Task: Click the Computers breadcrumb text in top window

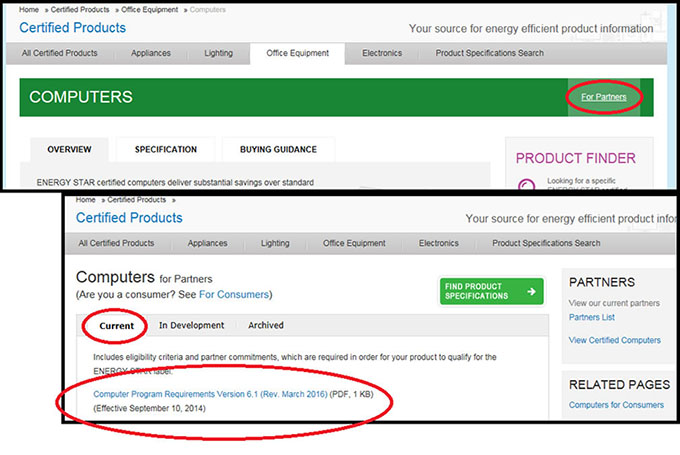Action: coord(207,10)
